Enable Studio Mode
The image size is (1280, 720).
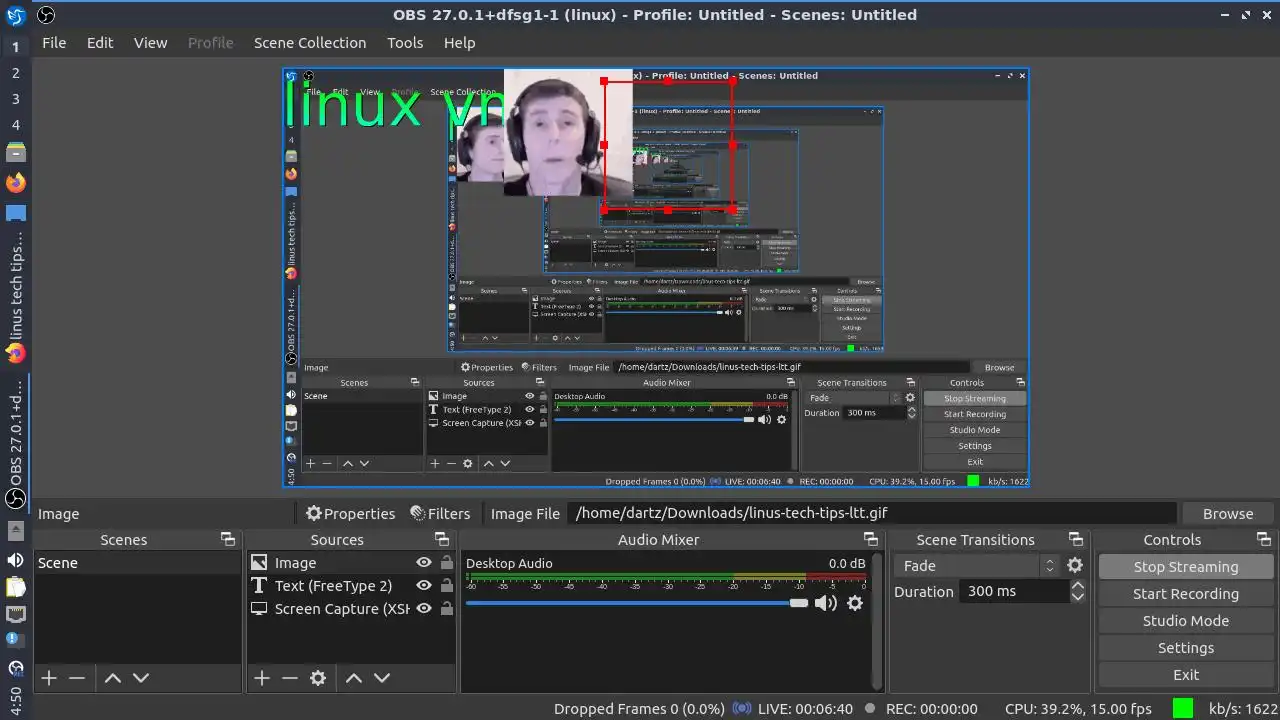[x=1186, y=621]
